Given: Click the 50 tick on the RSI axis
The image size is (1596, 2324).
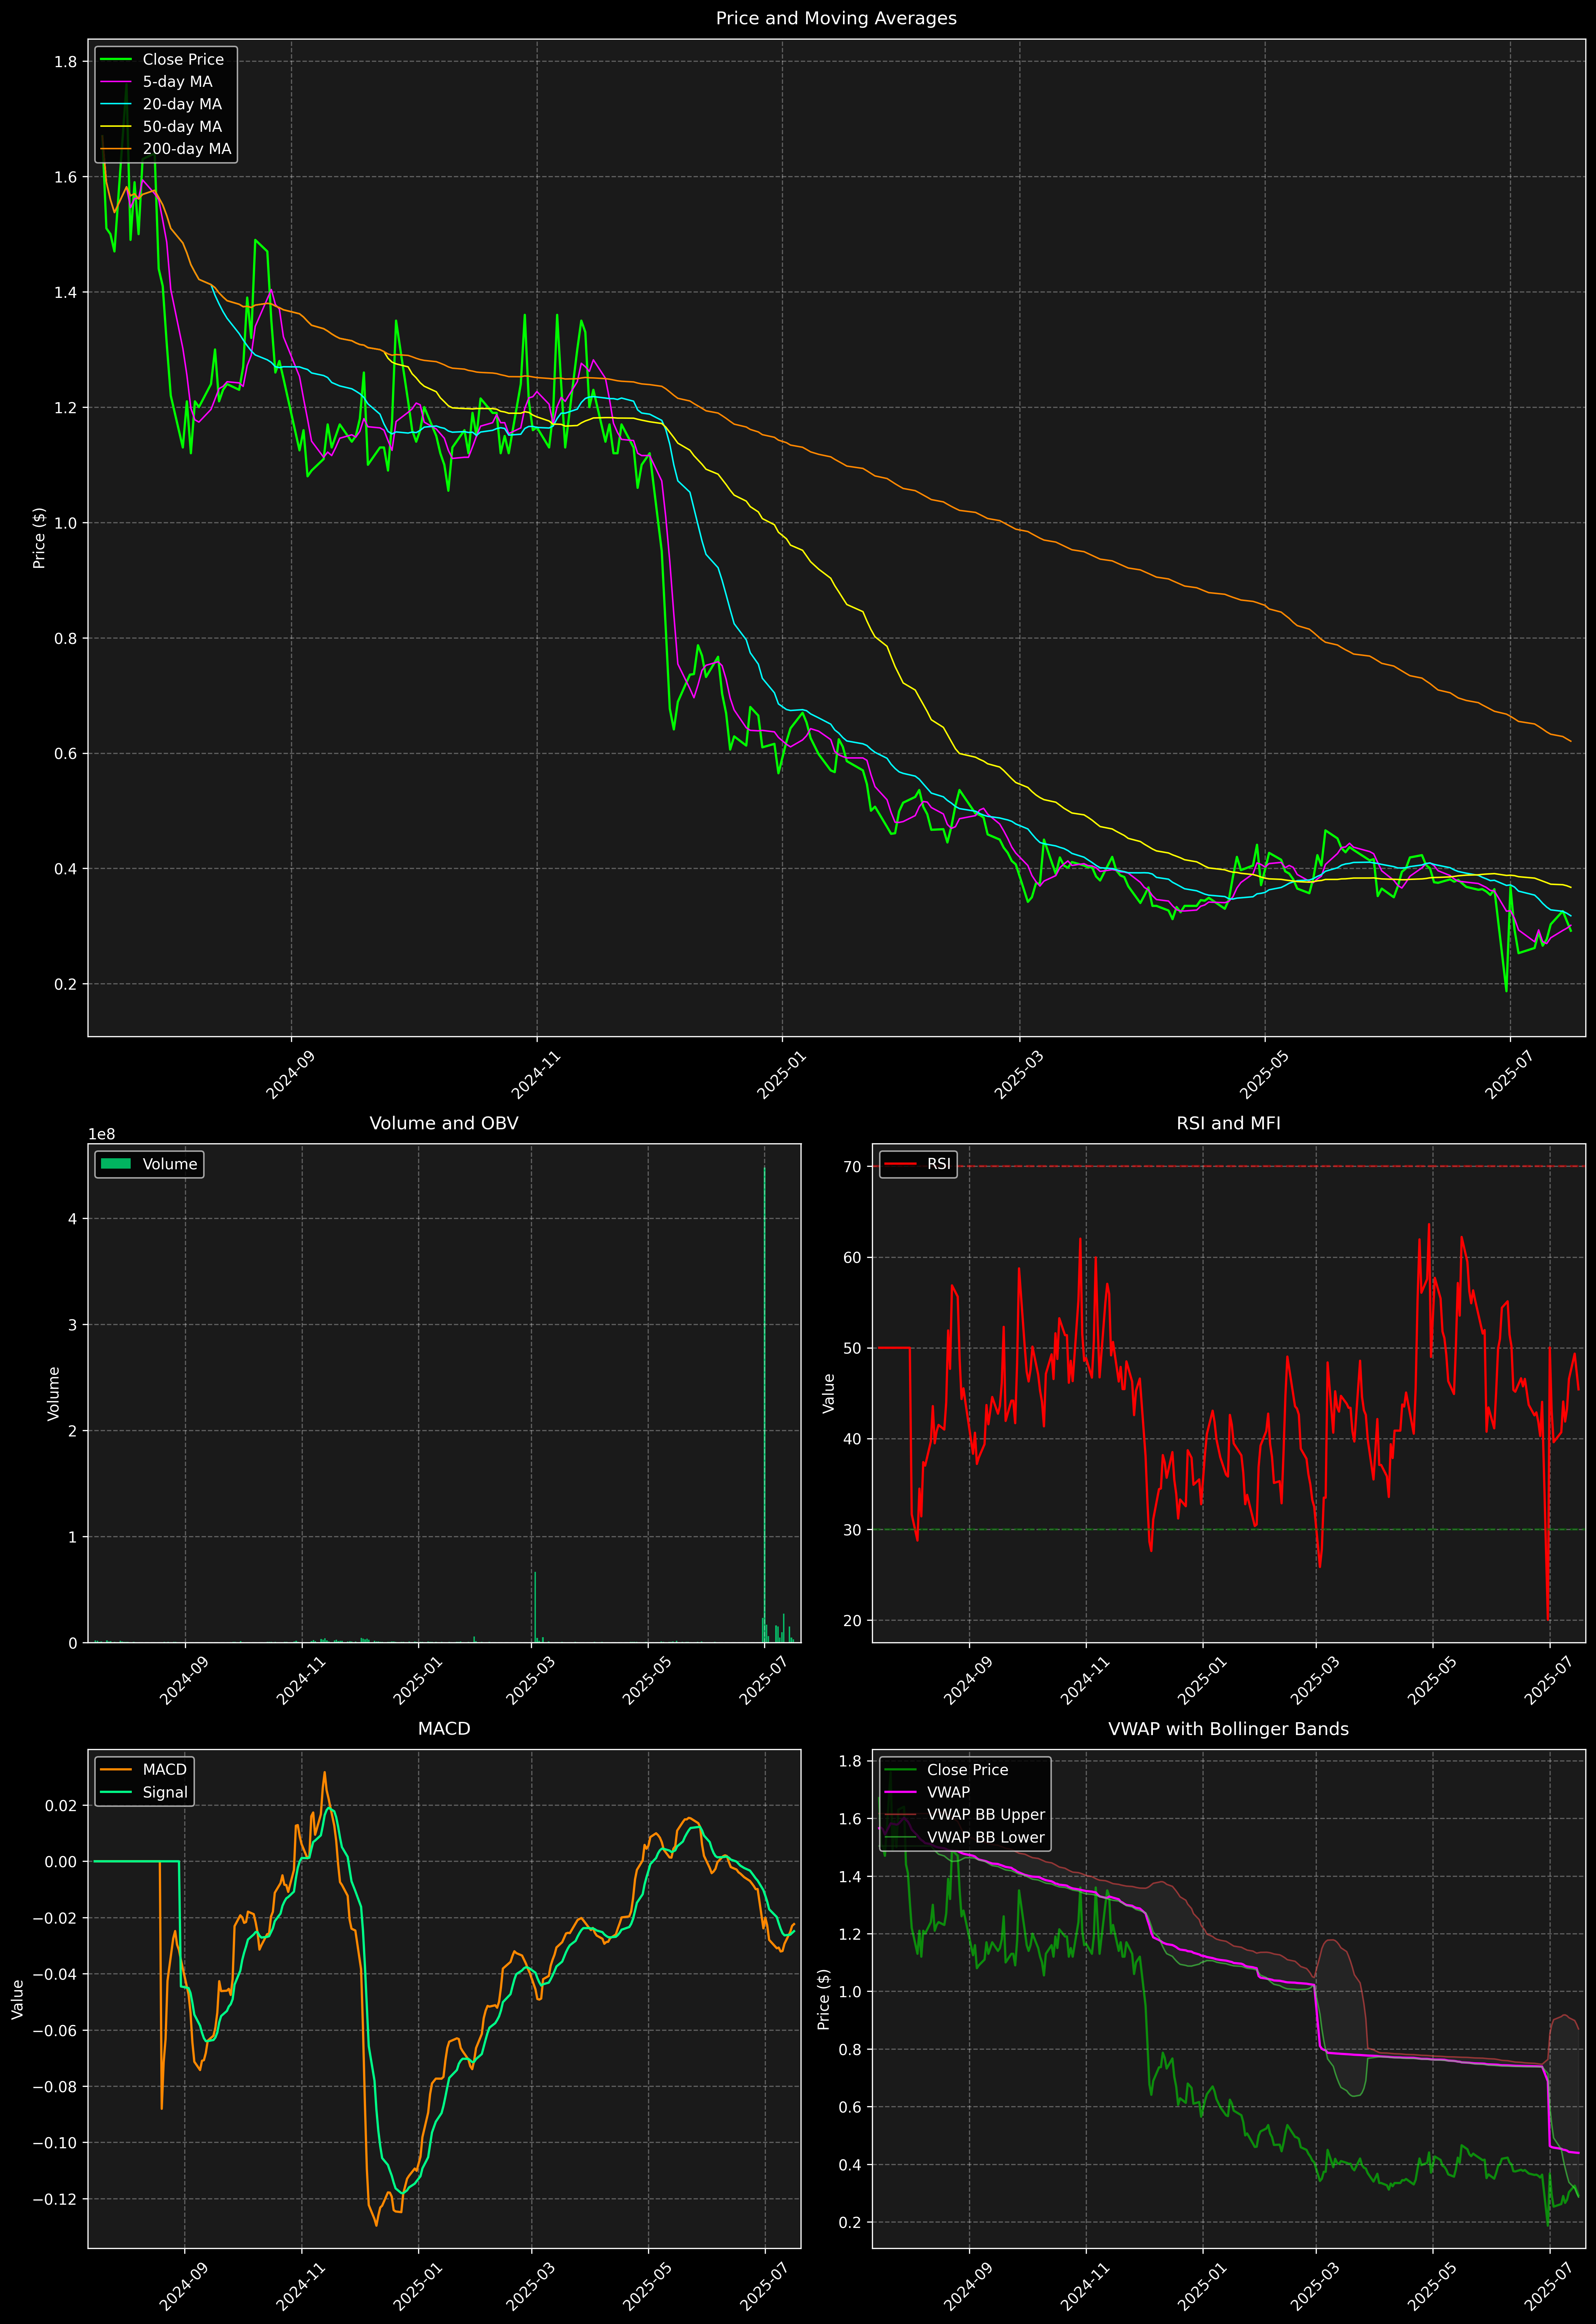Looking at the screenshot, I should pyautogui.click(x=852, y=1348).
